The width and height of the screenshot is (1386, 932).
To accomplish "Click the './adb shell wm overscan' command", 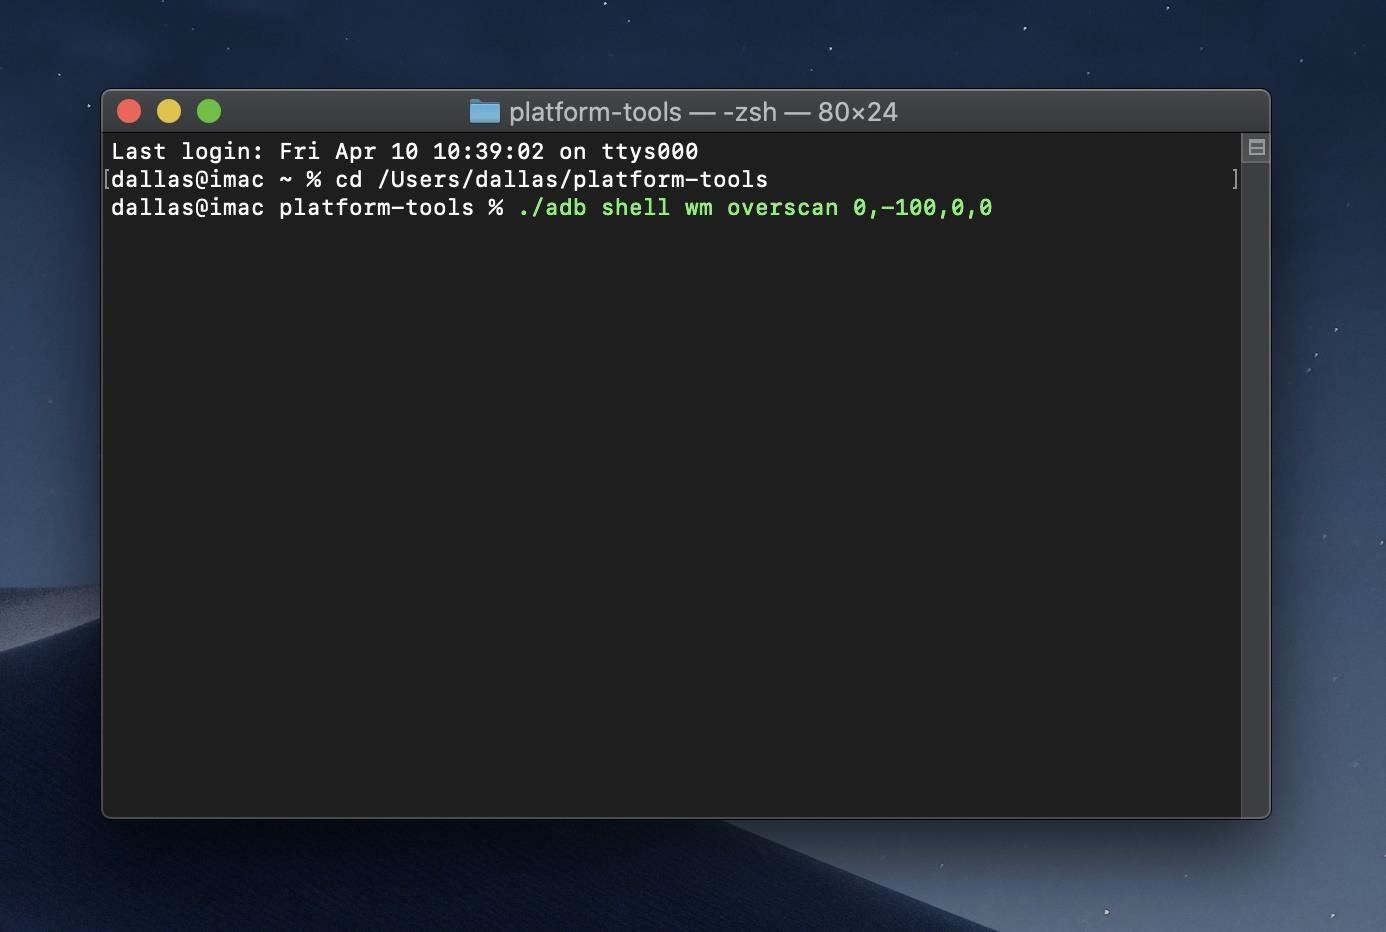I will pos(678,208).
